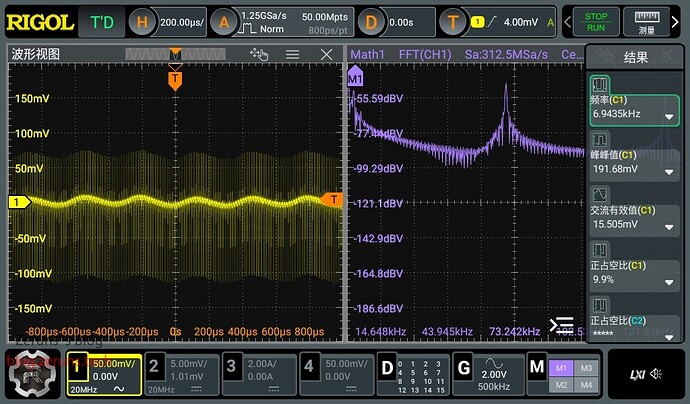Open the peak-to-peak 191.68mV measurement dropdown

point(670,172)
